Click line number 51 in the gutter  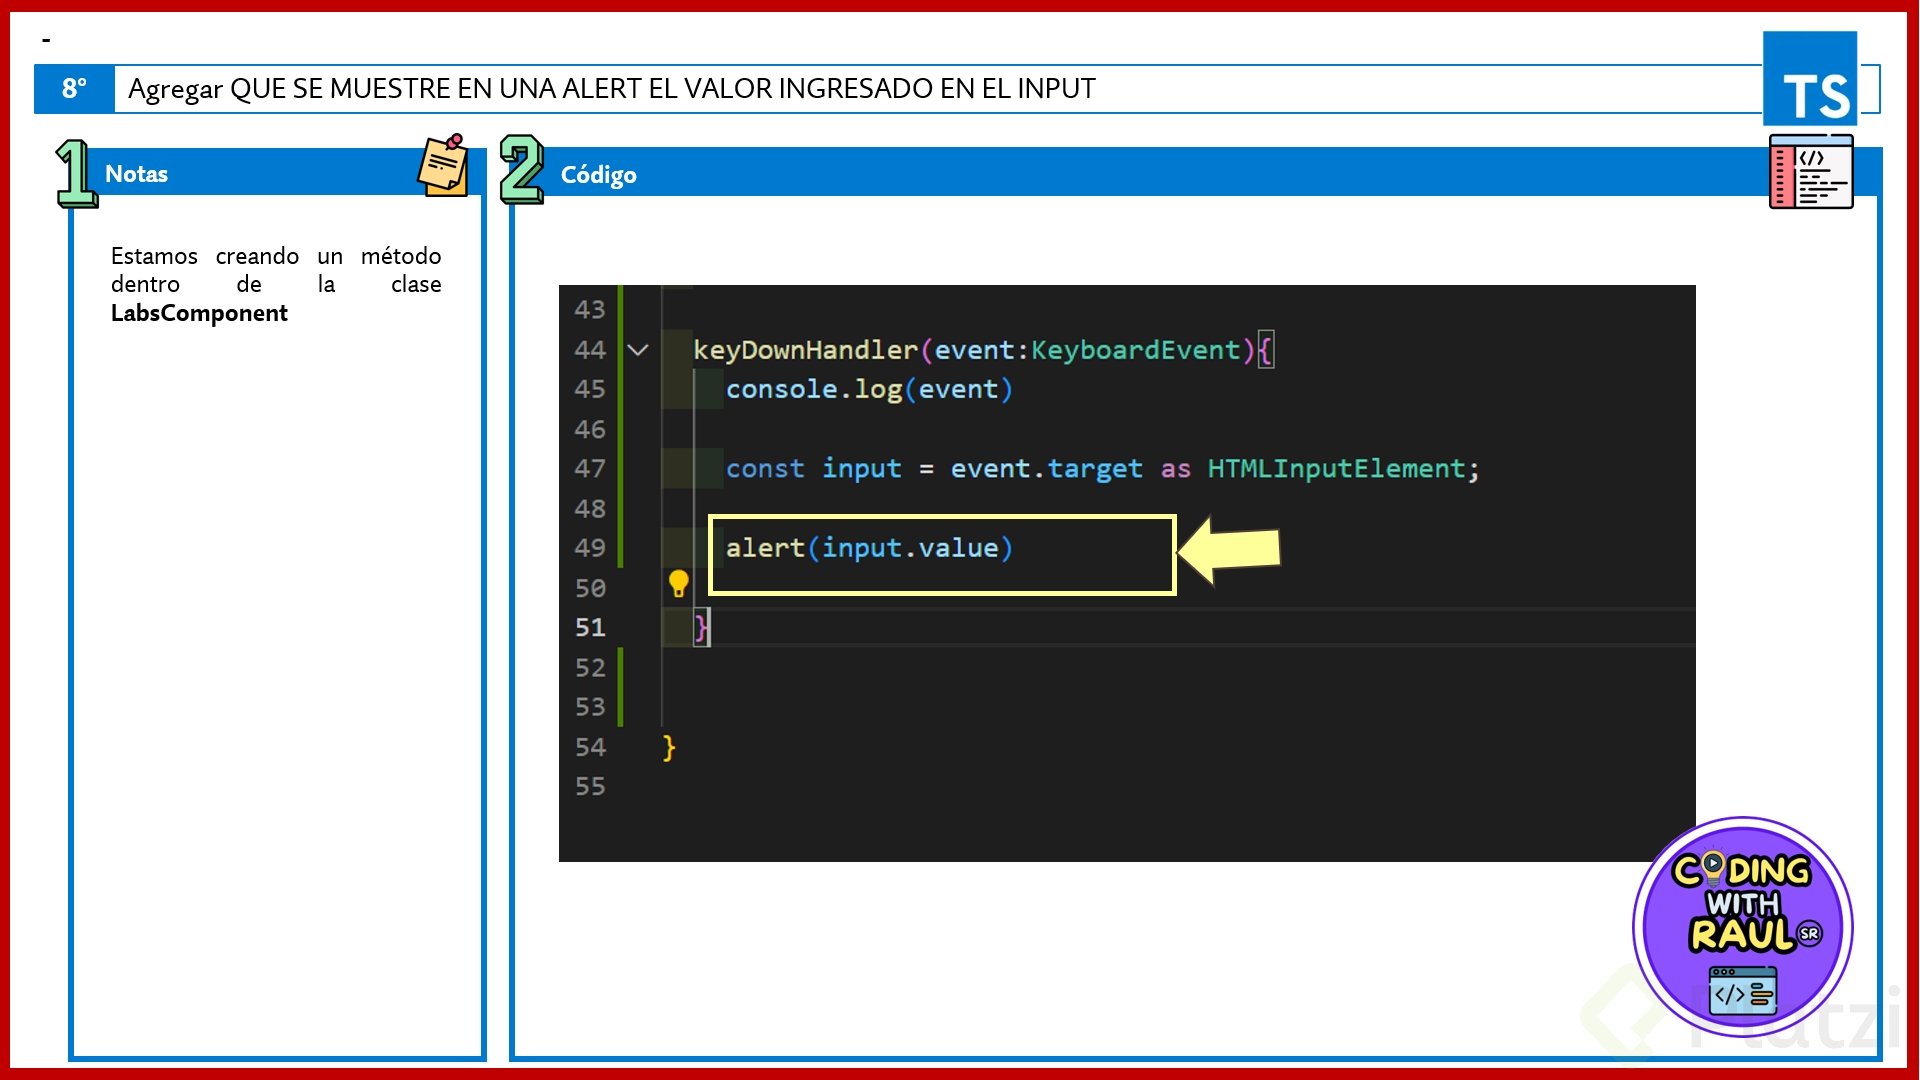[x=590, y=628]
